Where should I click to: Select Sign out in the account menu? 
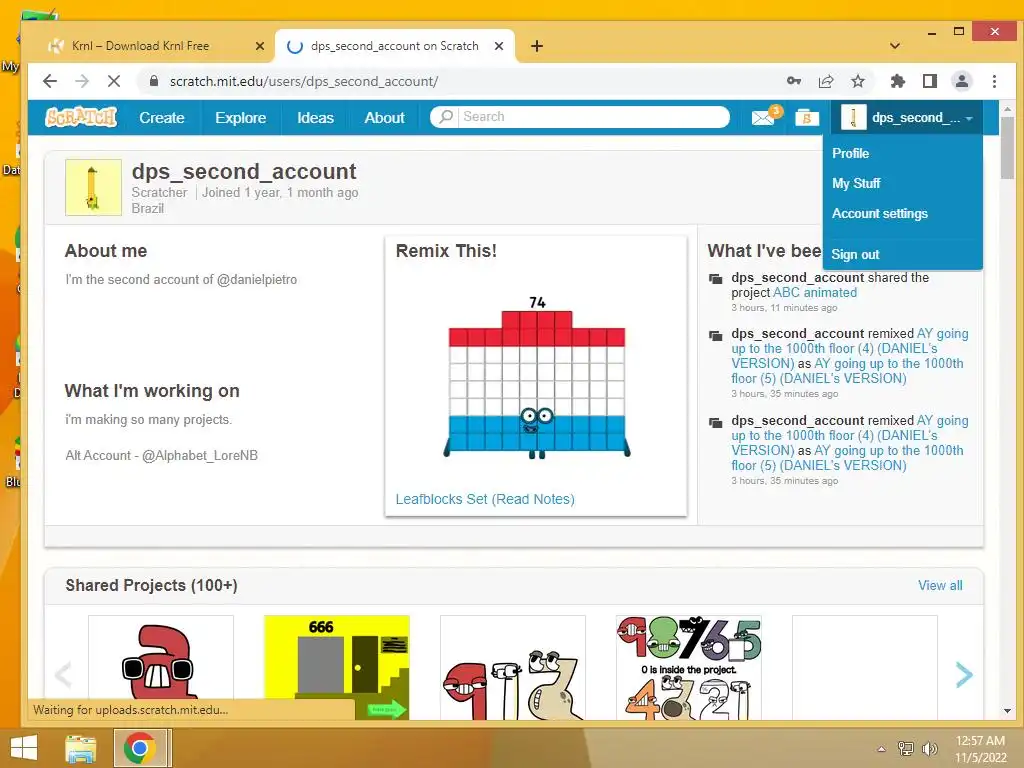pos(855,255)
